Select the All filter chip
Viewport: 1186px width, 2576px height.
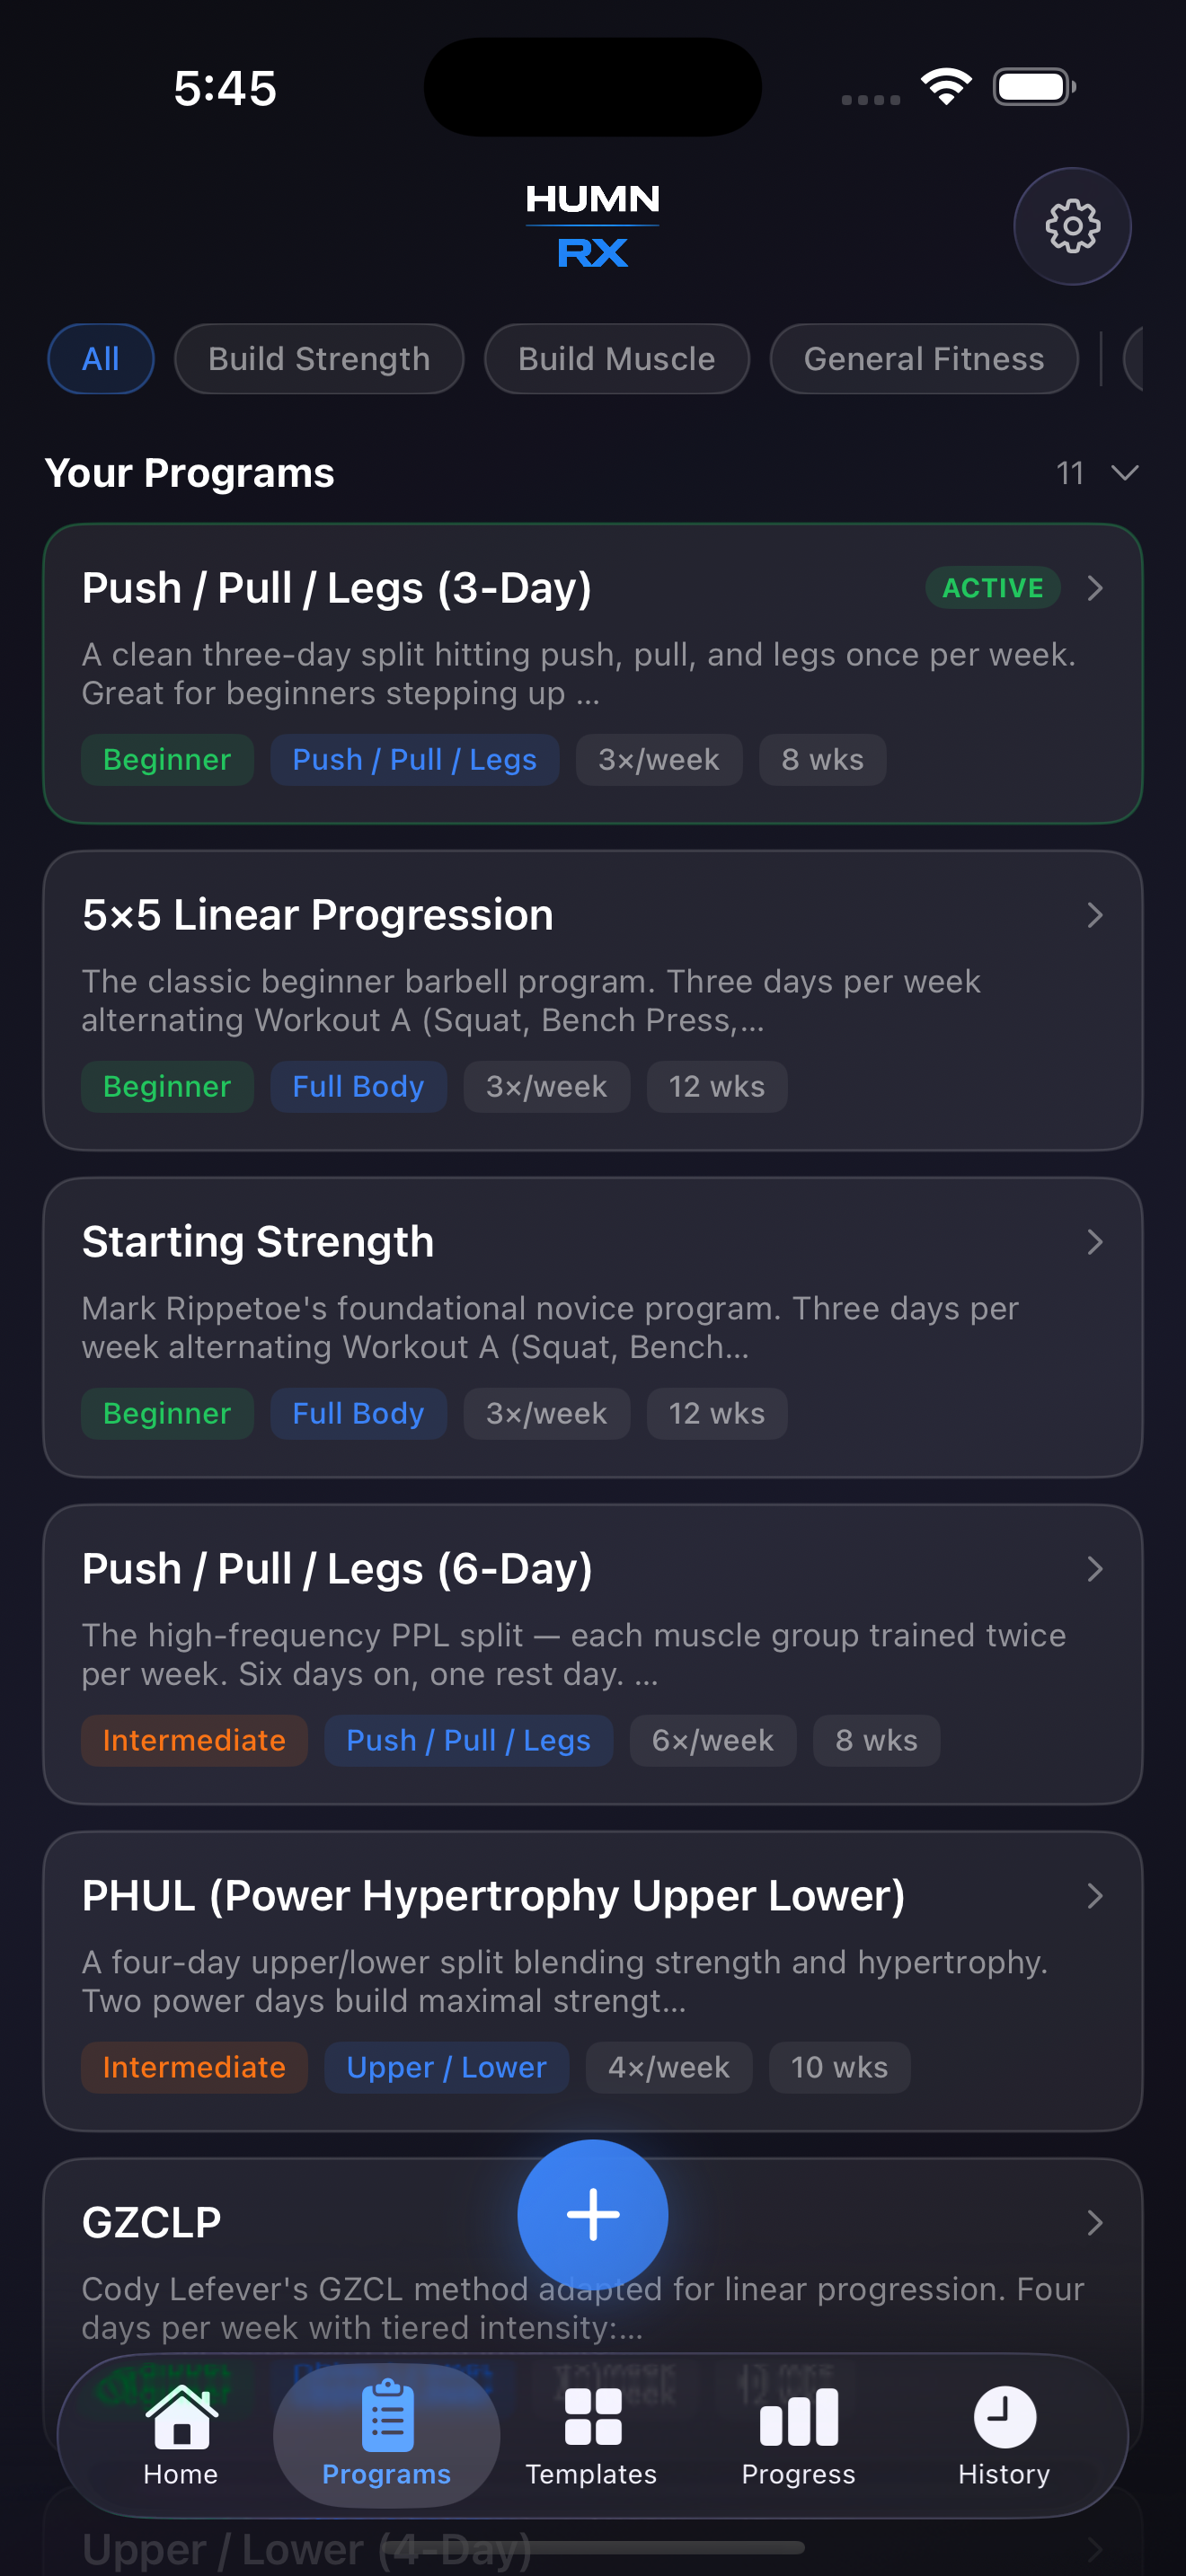101,359
